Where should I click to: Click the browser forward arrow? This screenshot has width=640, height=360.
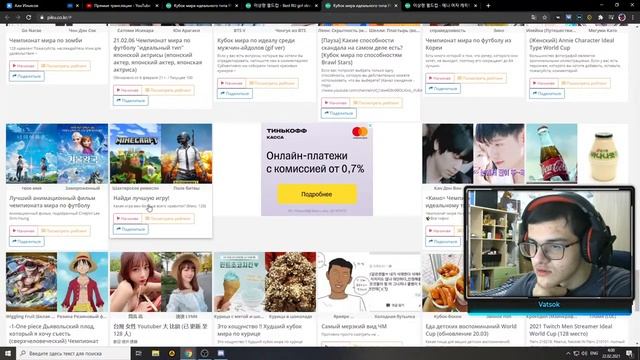pos(18,17)
